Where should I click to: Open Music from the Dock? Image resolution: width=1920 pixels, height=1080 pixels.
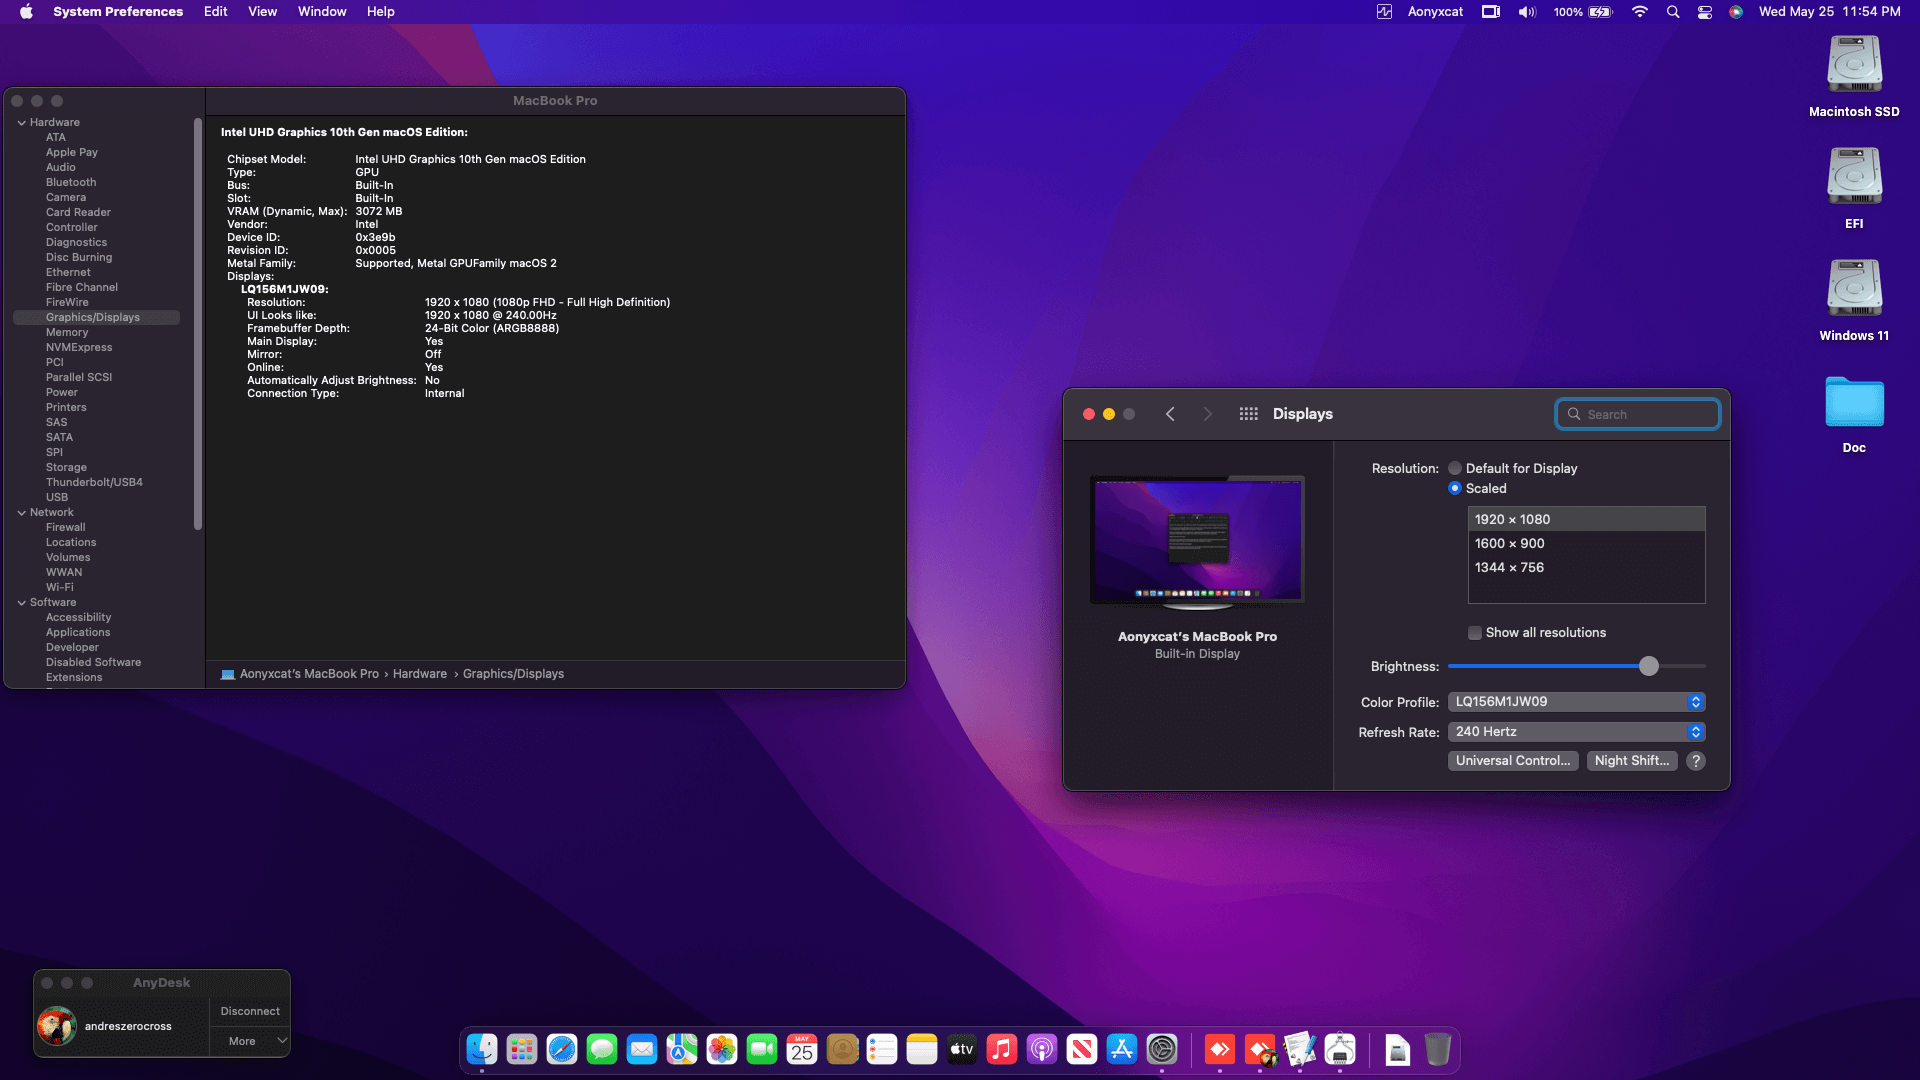tap(1002, 1049)
